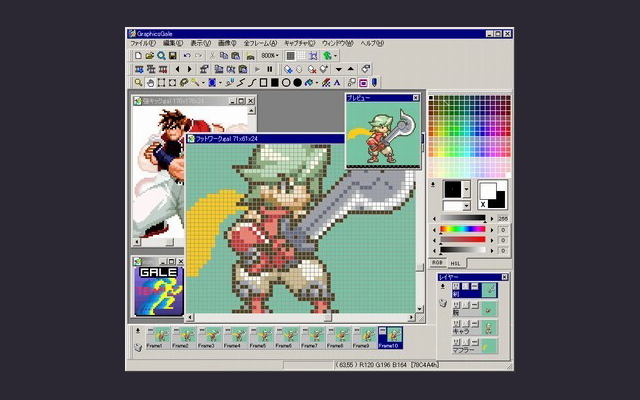Toggle transparency option on 腕 layer
This screenshot has width=640, height=400.
pyautogui.click(x=465, y=305)
